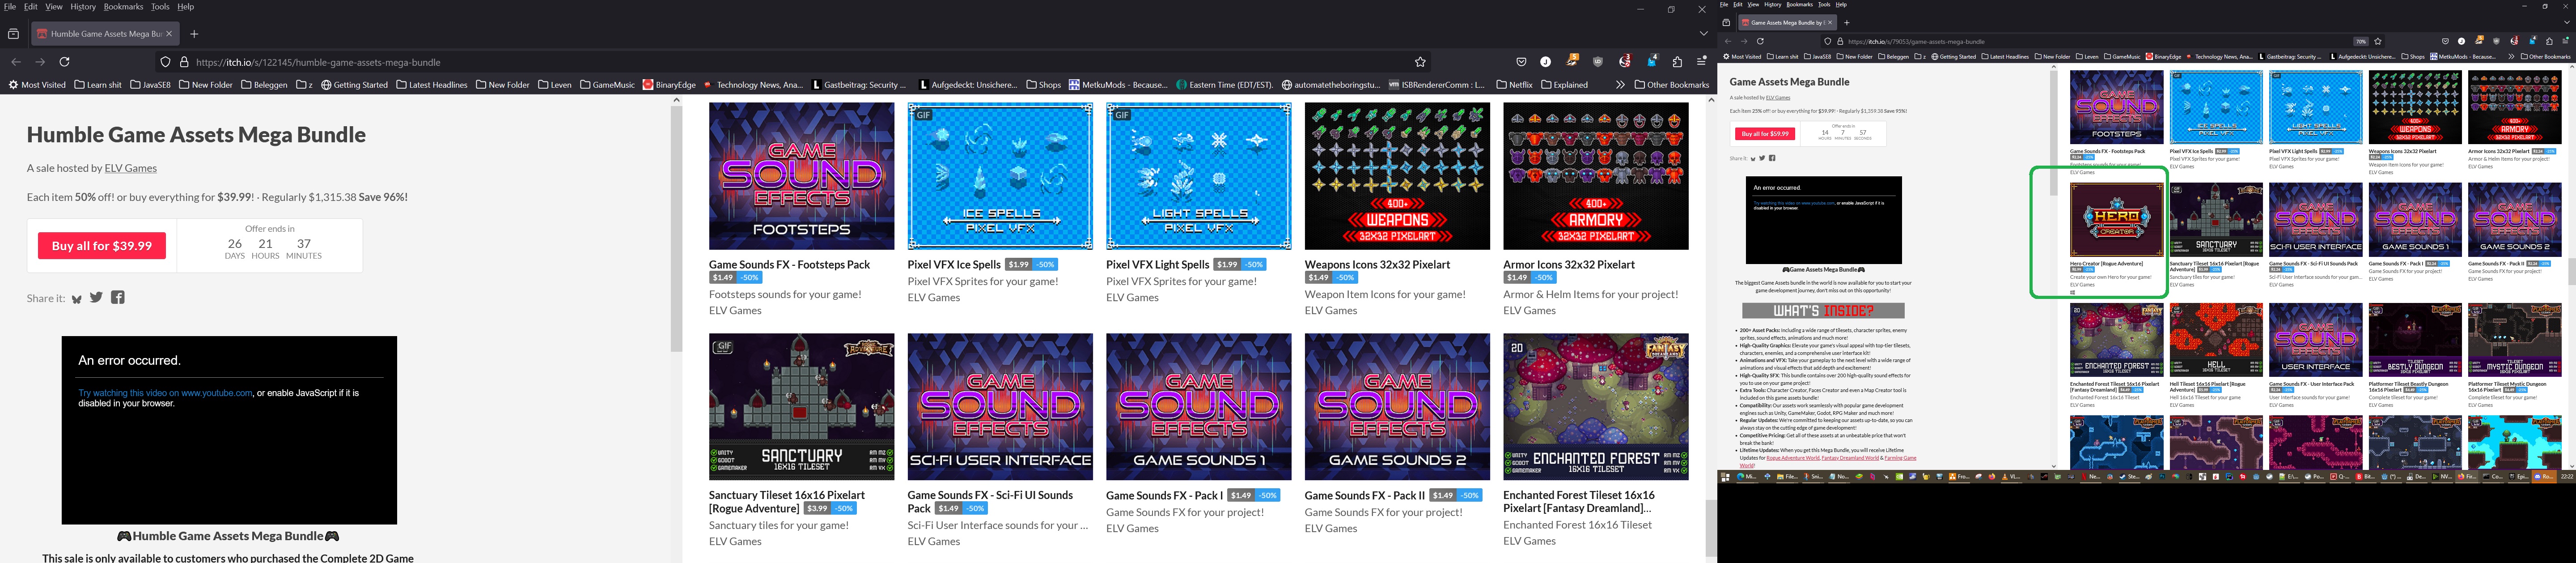The image size is (2576, 563).
Task: Open the extension with orange badge 5 in left window
Action: click(x=1572, y=61)
